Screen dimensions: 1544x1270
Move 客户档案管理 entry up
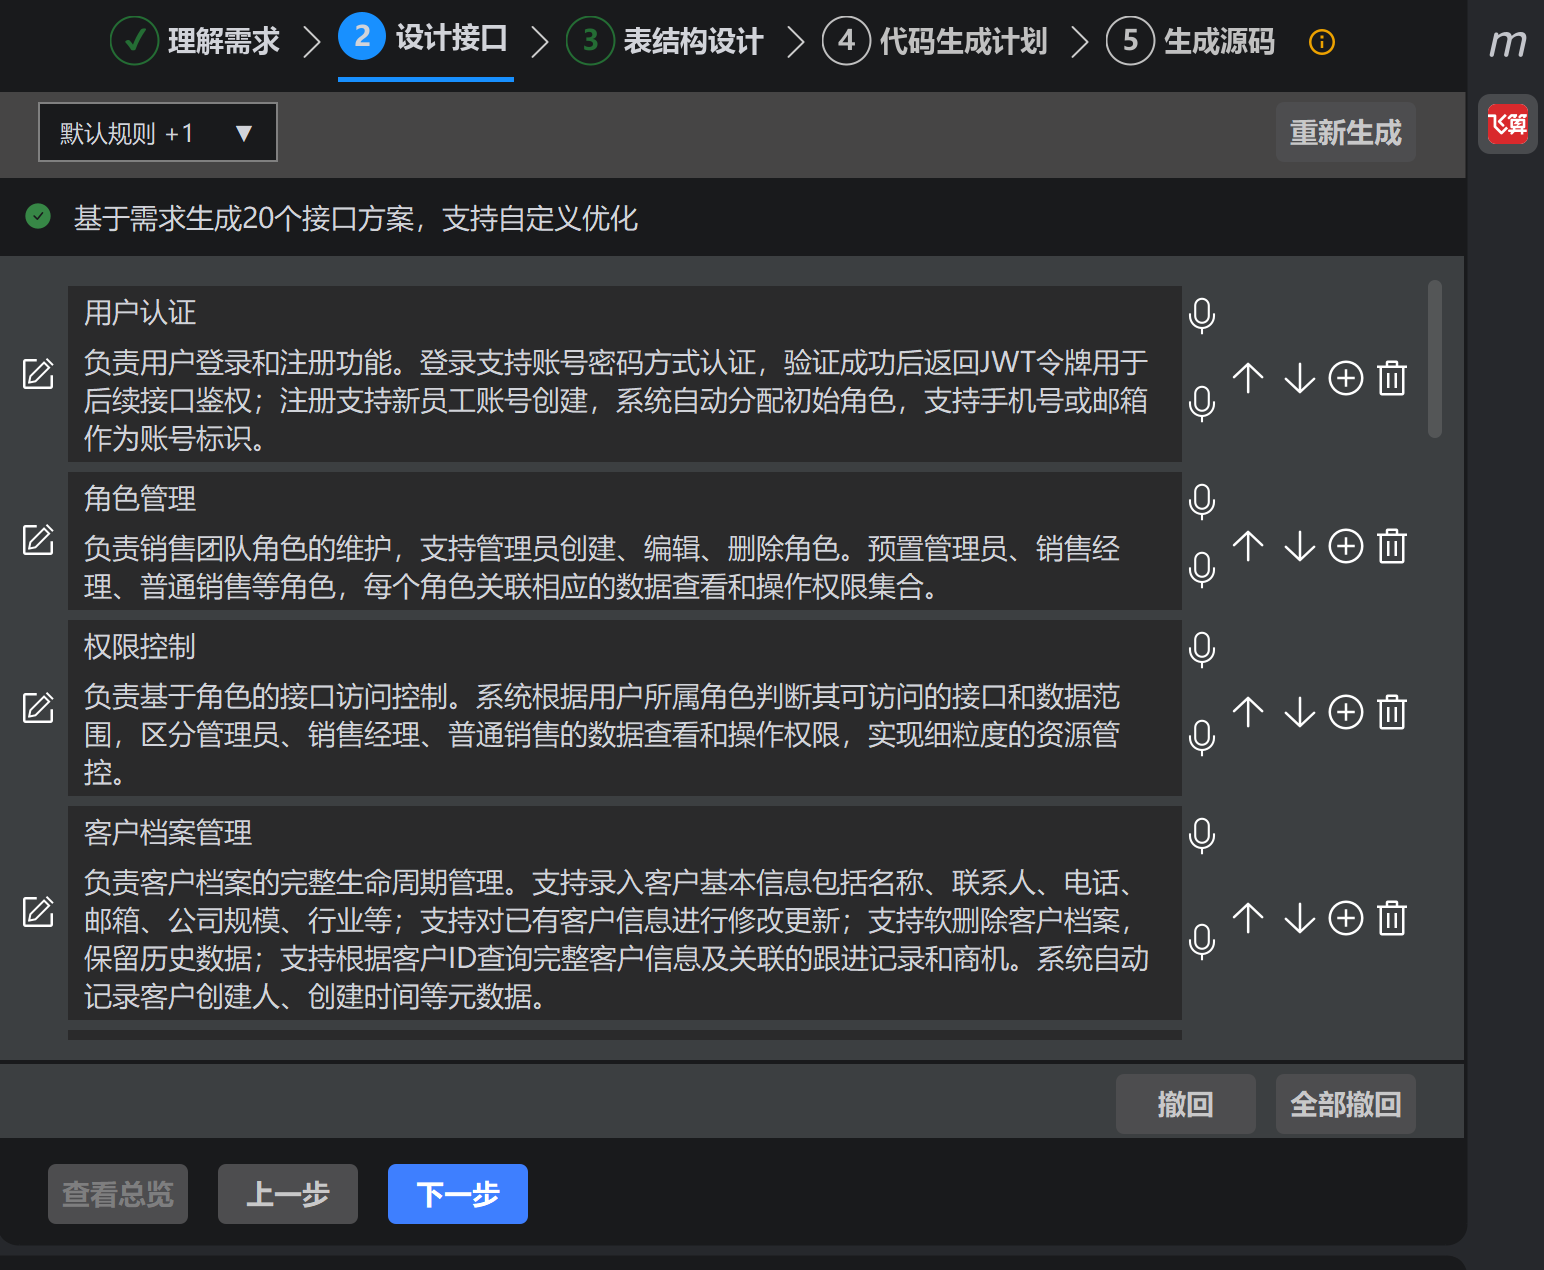(x=1248, y=918)
